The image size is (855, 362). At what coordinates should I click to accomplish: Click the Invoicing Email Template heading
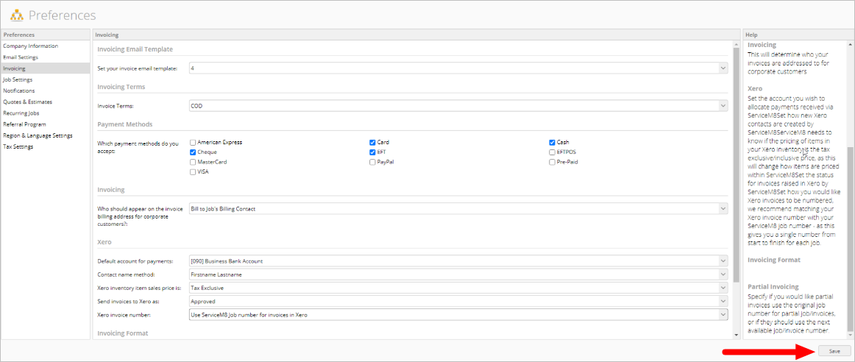(135, 49)
